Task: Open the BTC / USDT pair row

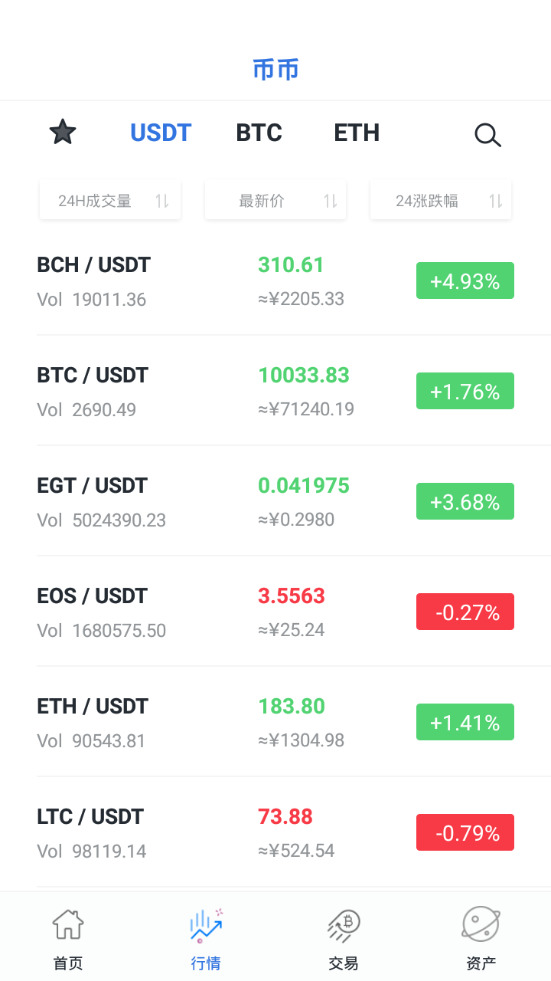Action: coord(275,391)
